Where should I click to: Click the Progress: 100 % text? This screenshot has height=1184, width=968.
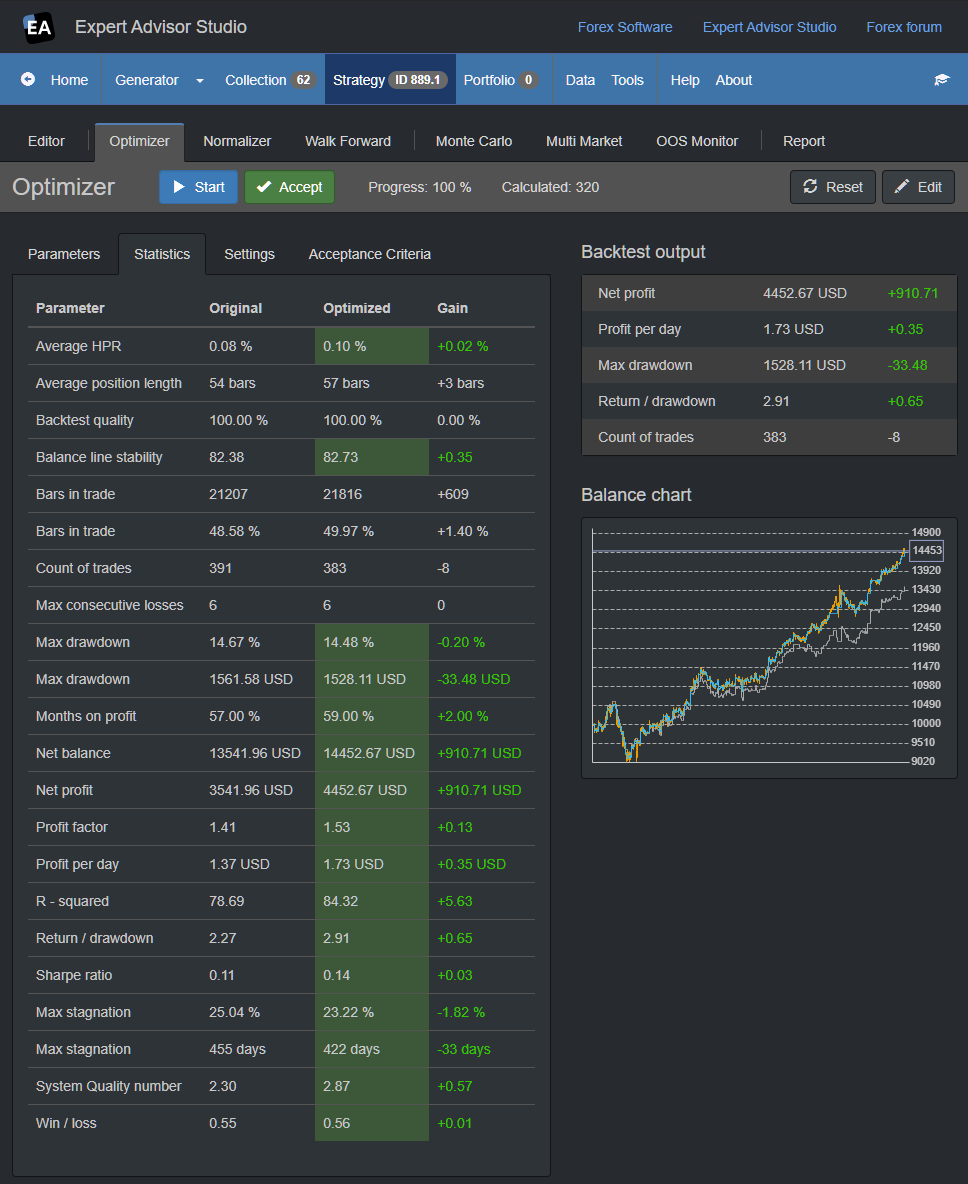tap(420, 187)
